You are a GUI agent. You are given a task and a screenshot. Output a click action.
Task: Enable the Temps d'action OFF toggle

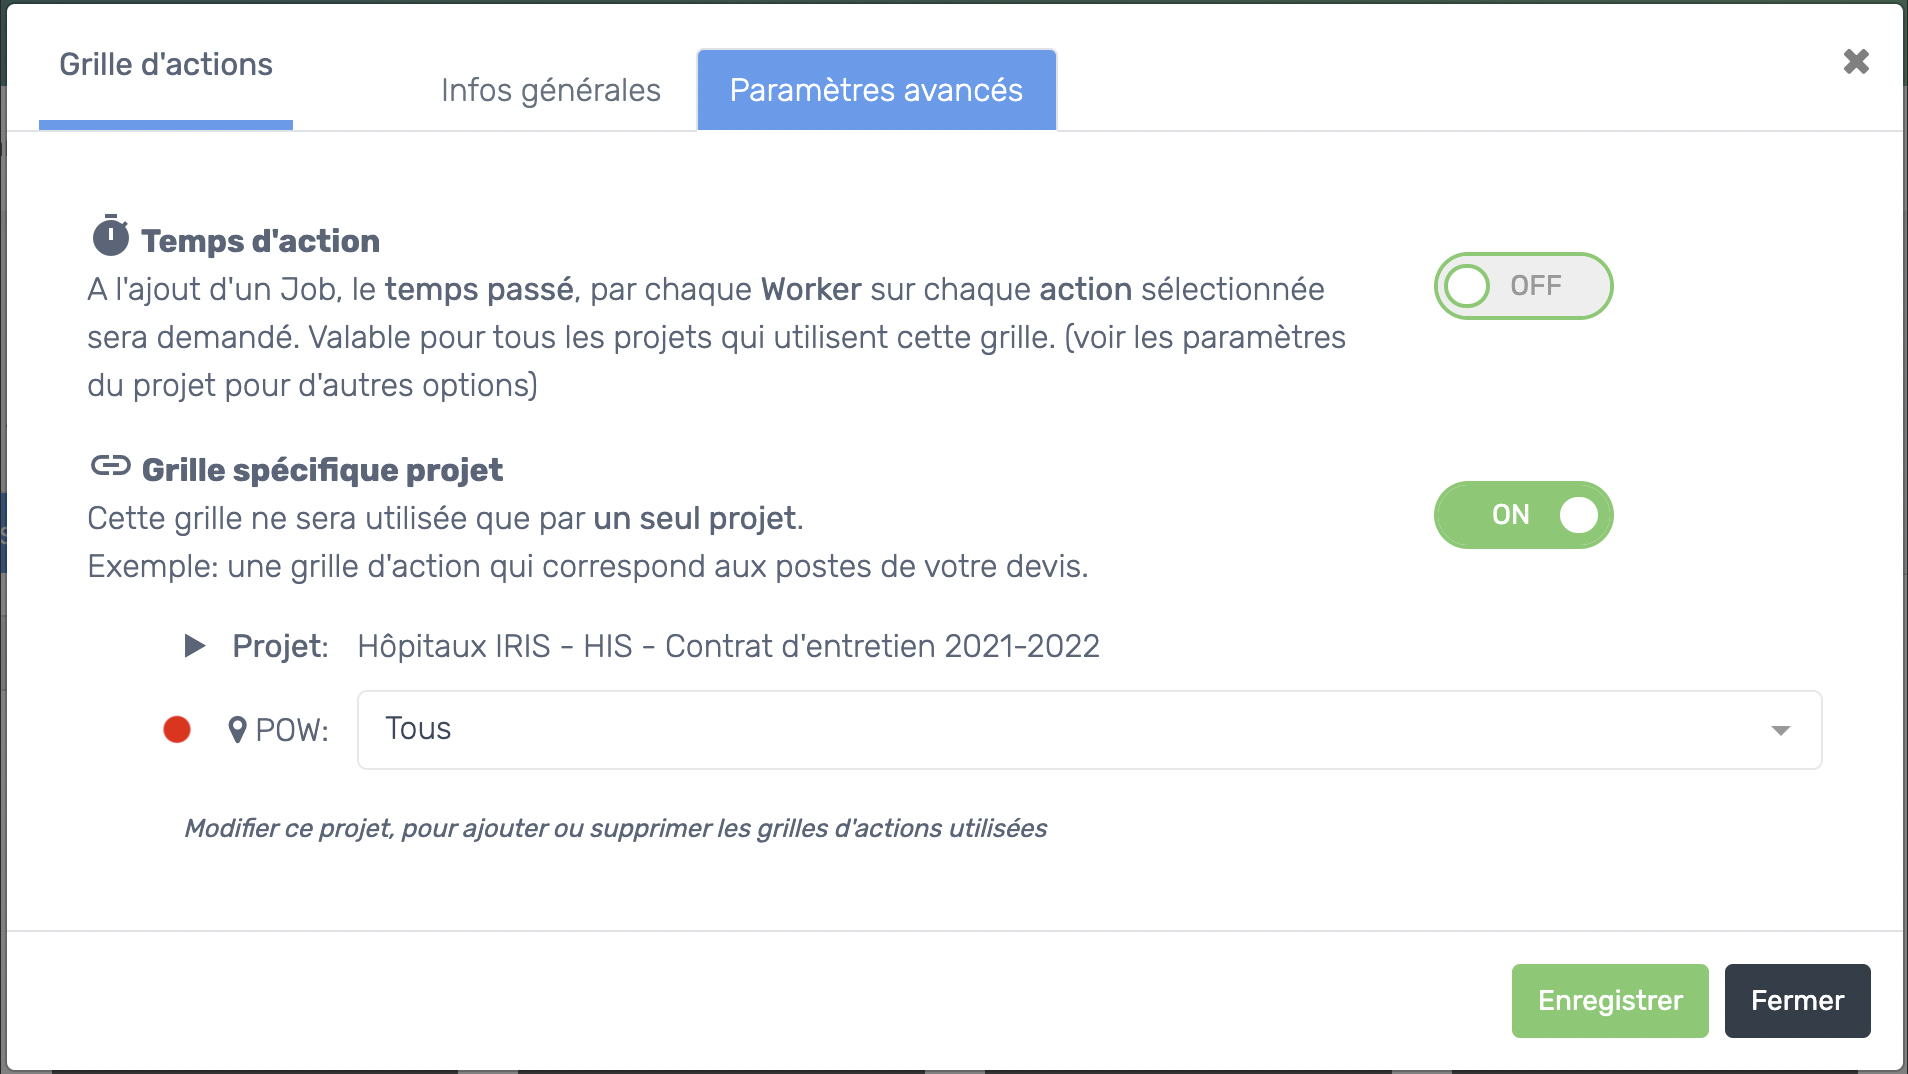click(x=1523, y=286)
